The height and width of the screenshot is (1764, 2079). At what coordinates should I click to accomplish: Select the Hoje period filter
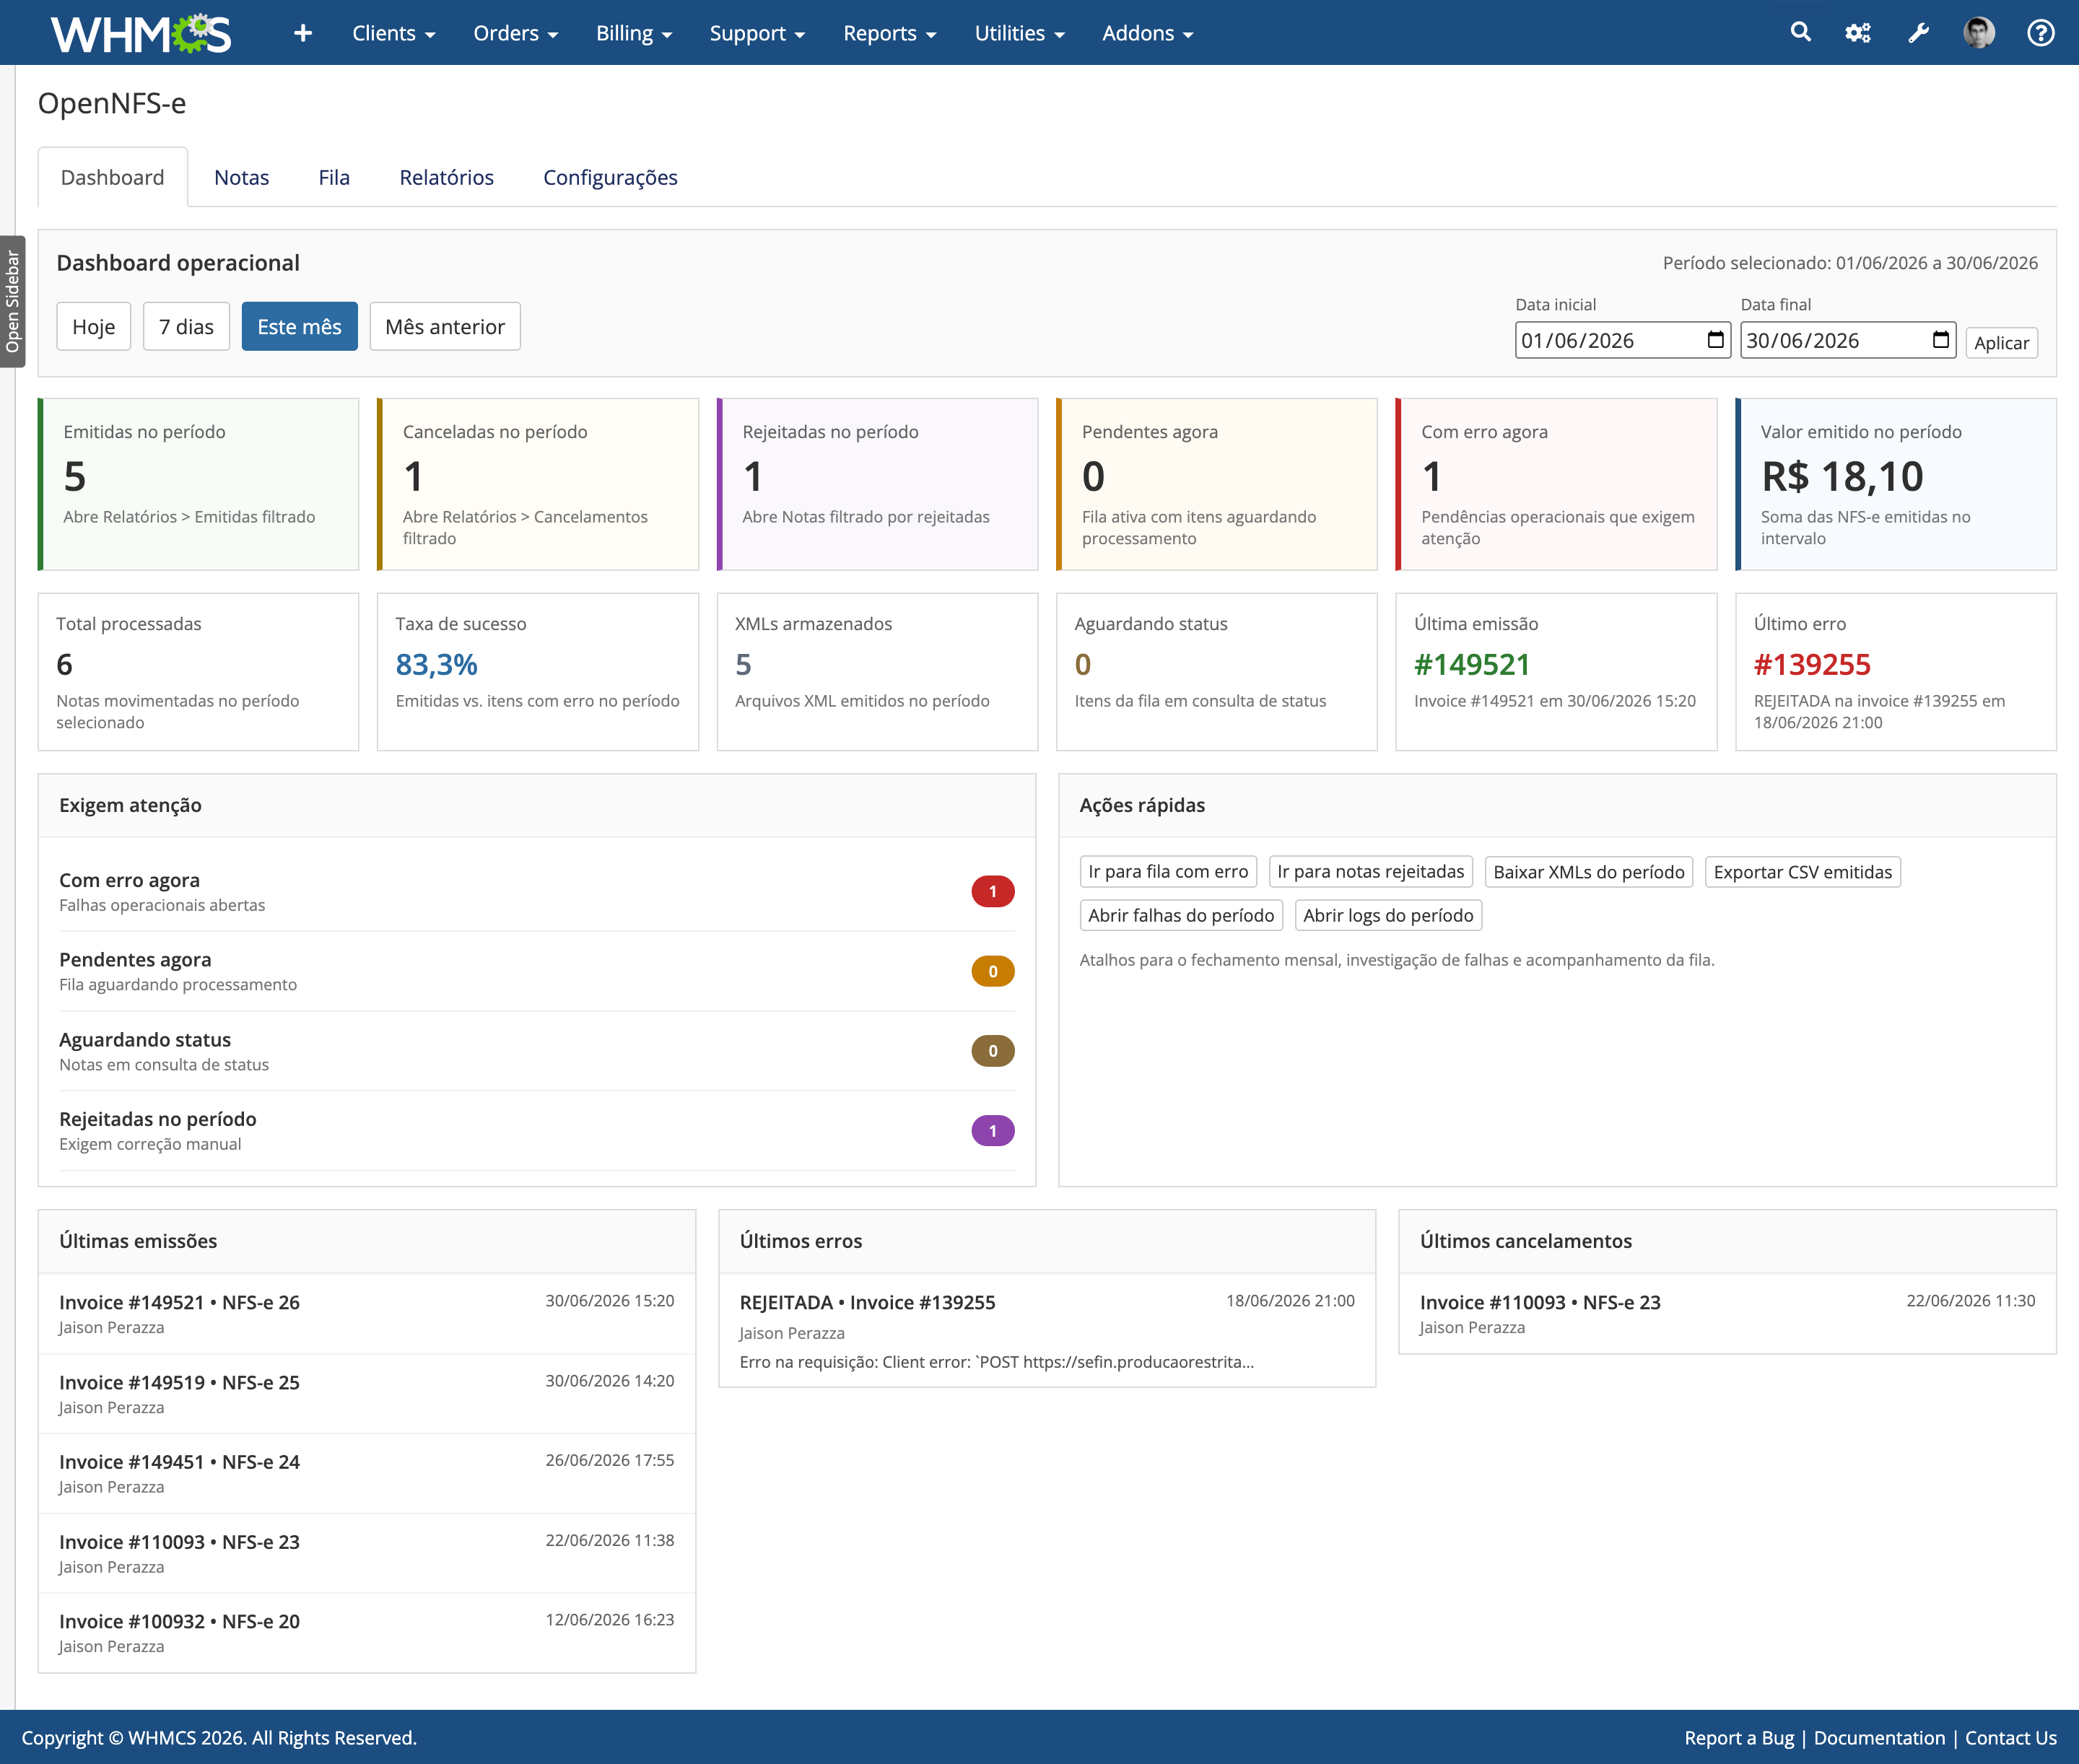[94, 326]
